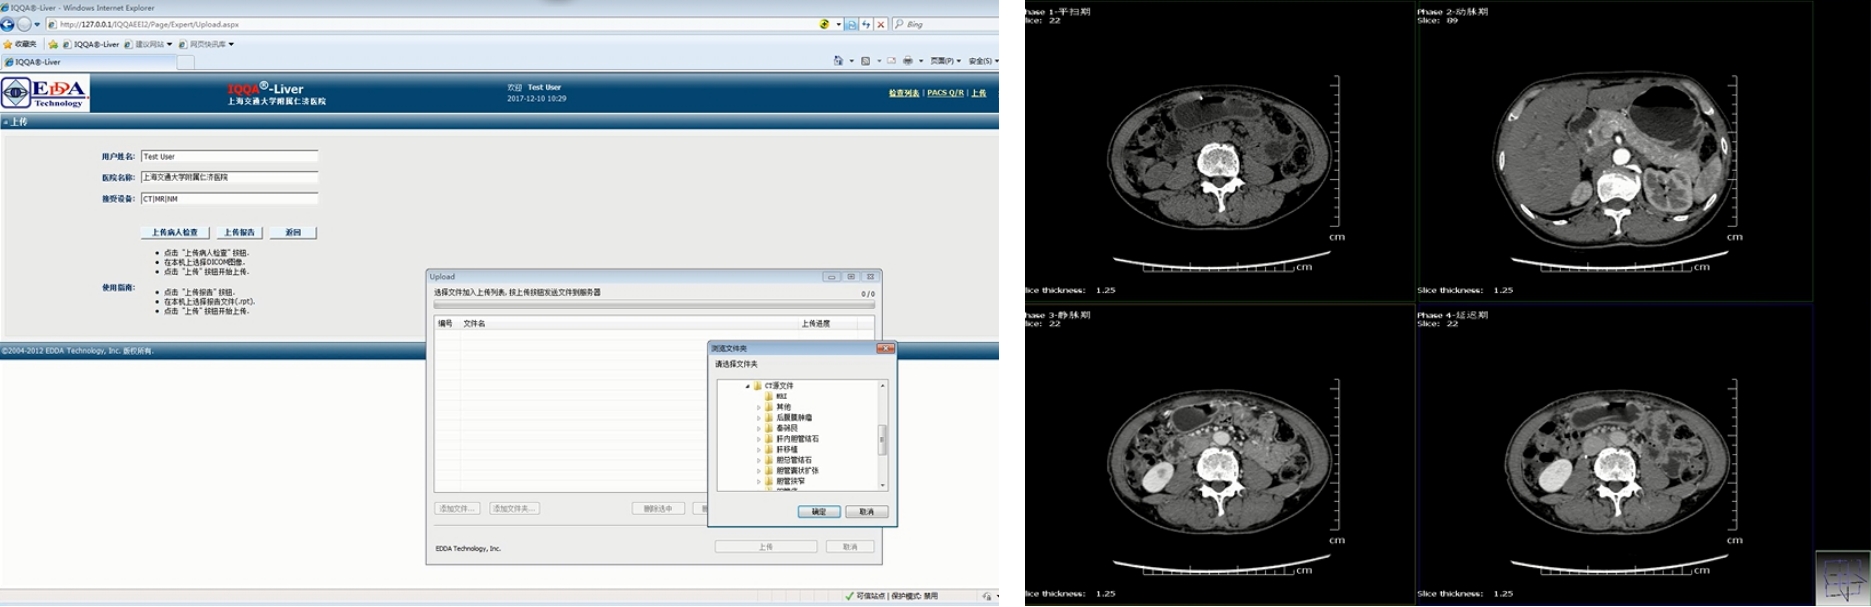Screen dimensions: 1871x607
Task: Expand the 后腹膜肿瘤 folder arrow
Action: point(758,418)
